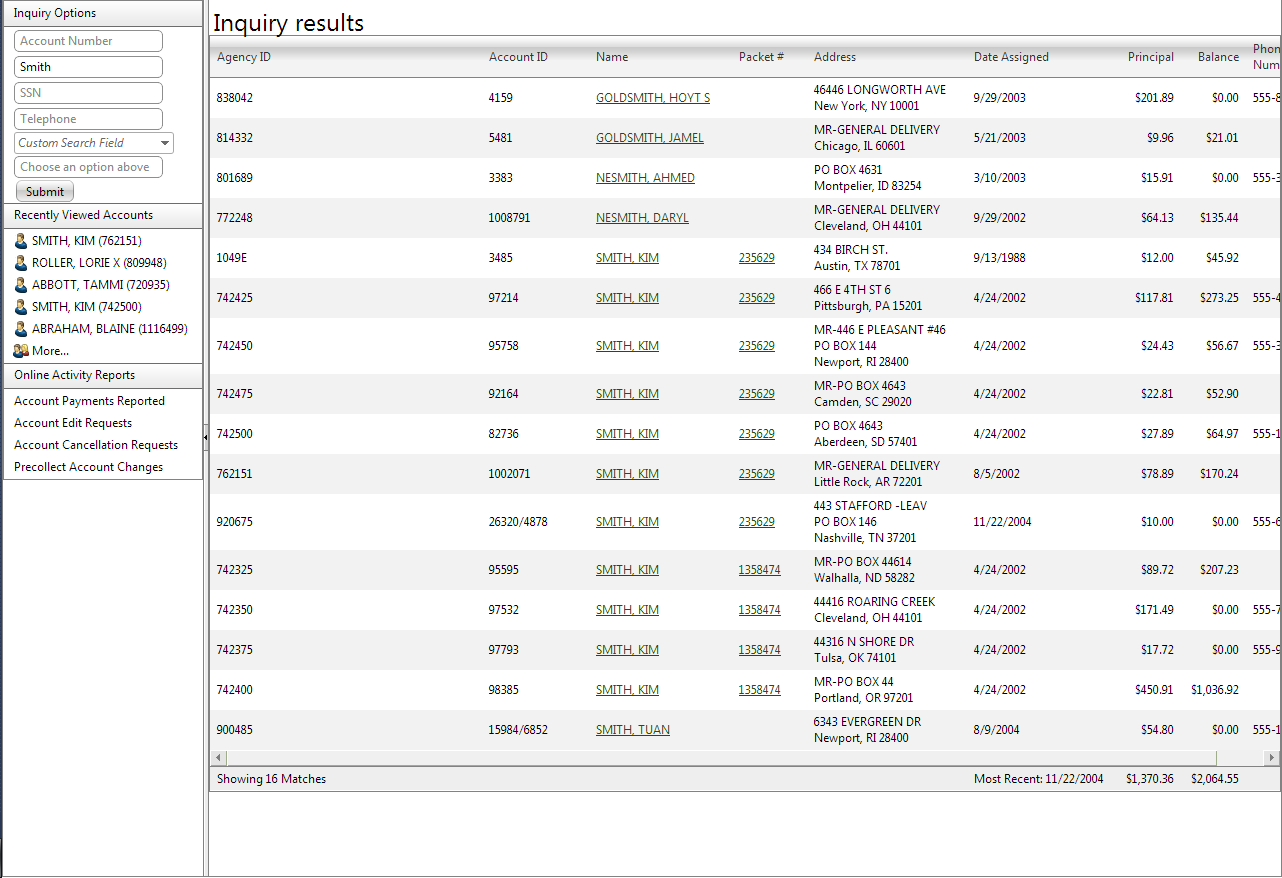Viewport: 1282px width, 878px height.
Task: Show More recently viewed accounts
Action: tap(50, 351)
